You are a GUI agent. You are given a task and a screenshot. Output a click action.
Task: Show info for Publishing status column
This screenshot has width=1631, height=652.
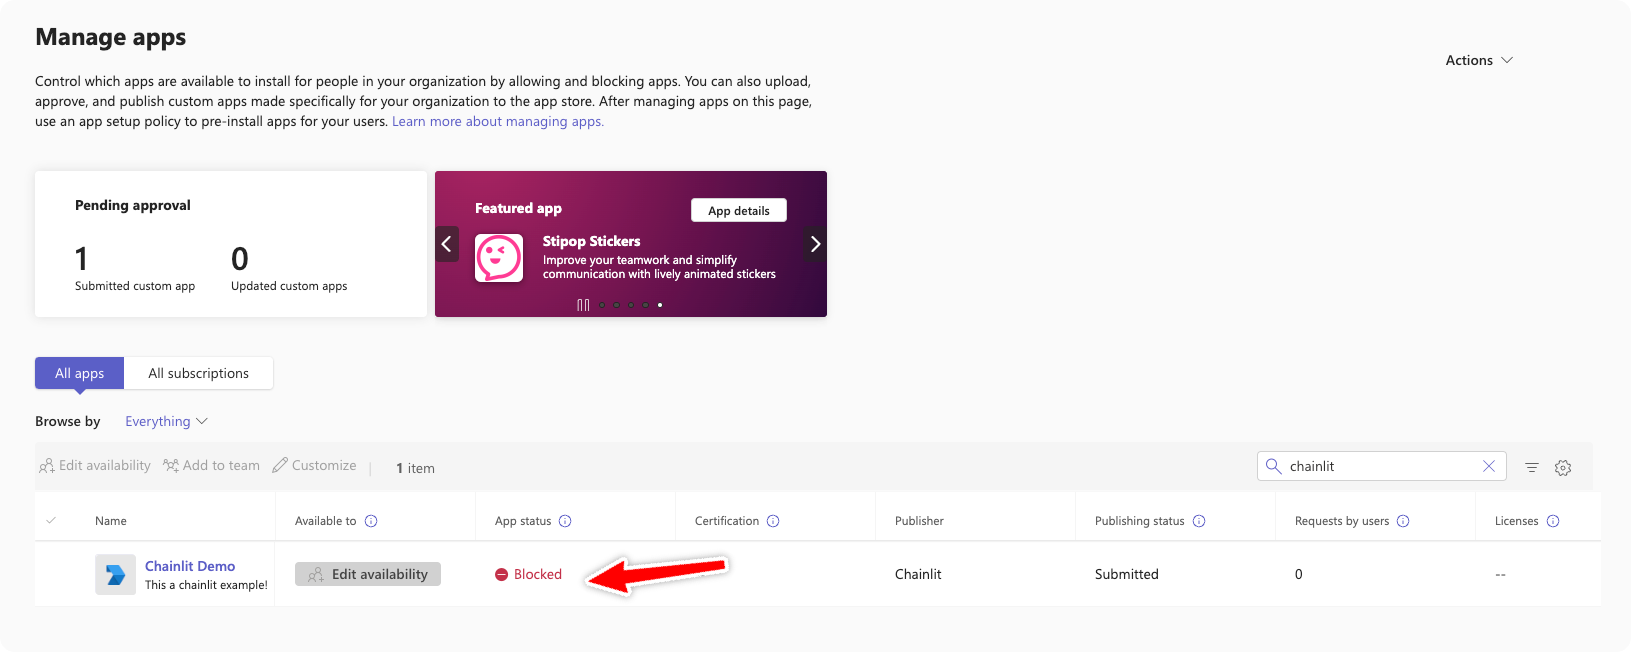pyautogui.click(x=1199, y=521)
